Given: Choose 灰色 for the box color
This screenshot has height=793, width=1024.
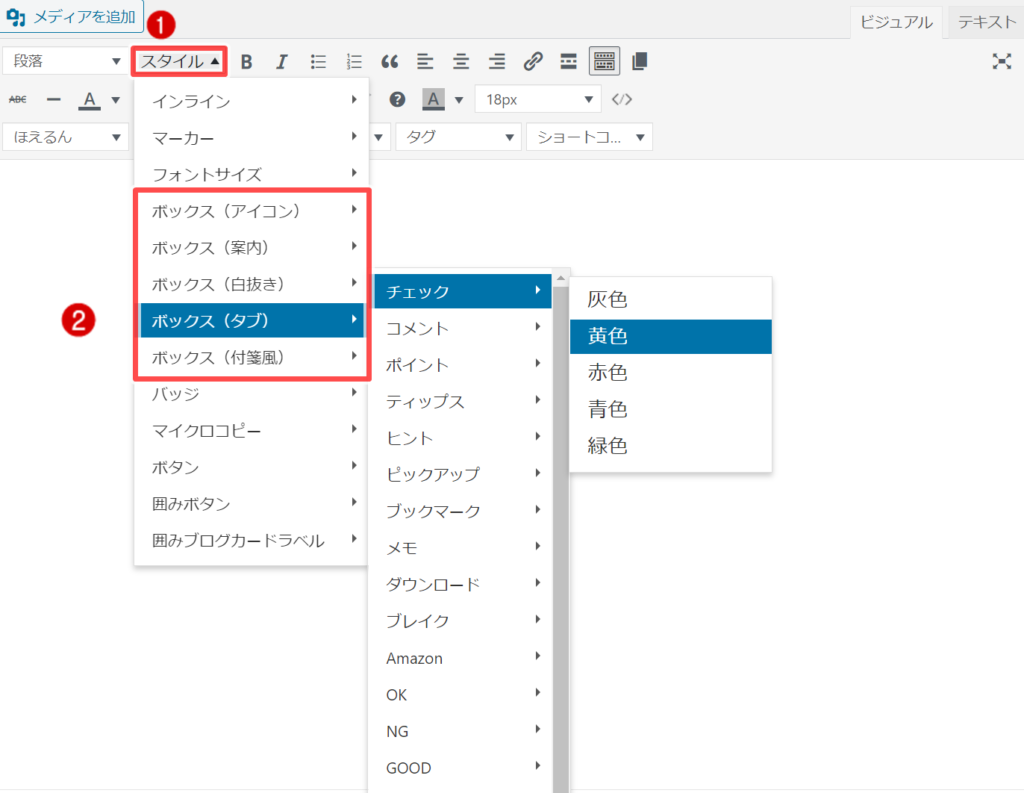Looking at the screenshot, I should click(x=671, y=299).
